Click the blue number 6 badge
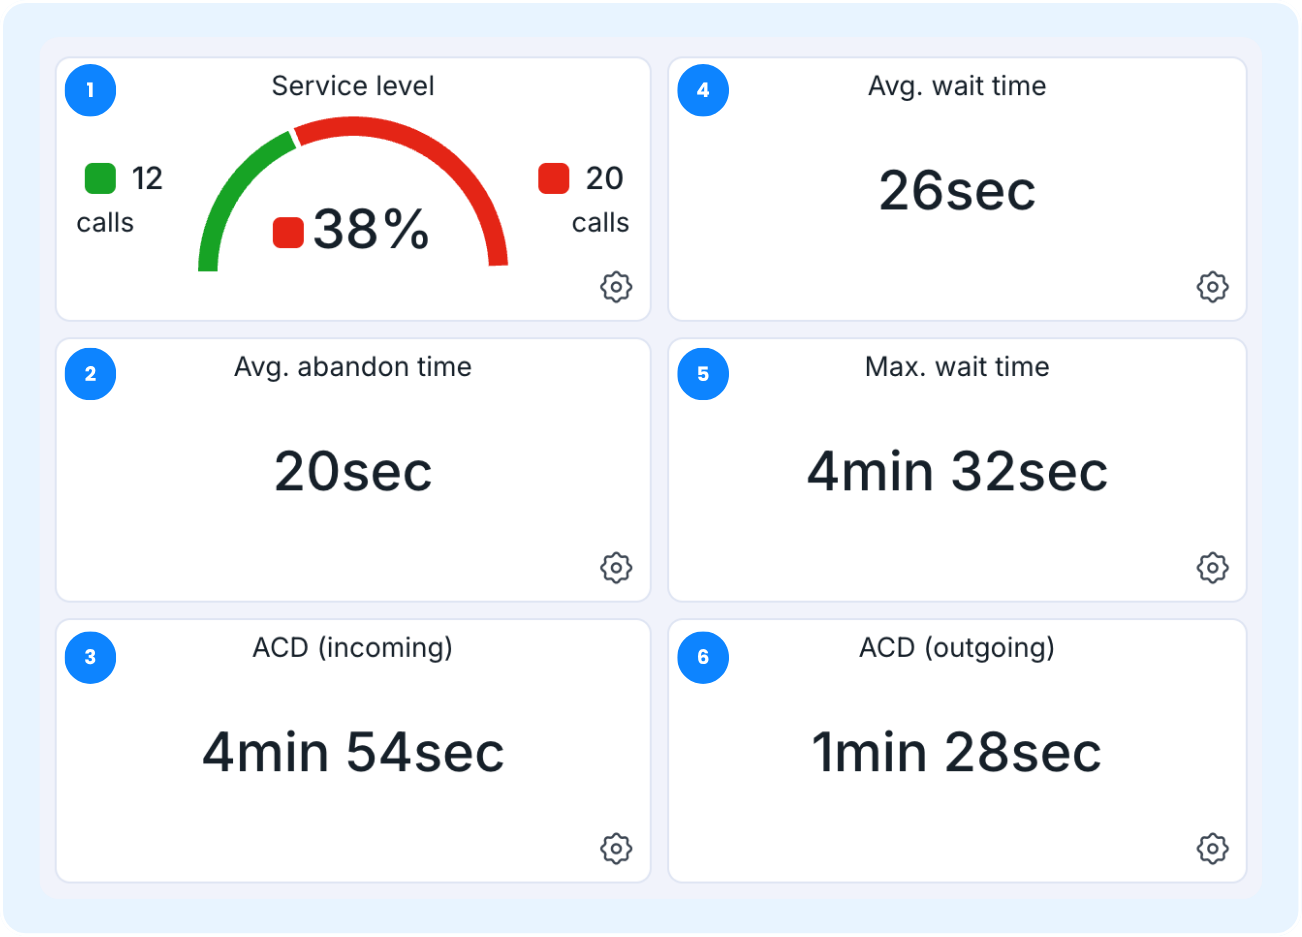This screenshot has width=1302, height=937. (x=703, y=657)
